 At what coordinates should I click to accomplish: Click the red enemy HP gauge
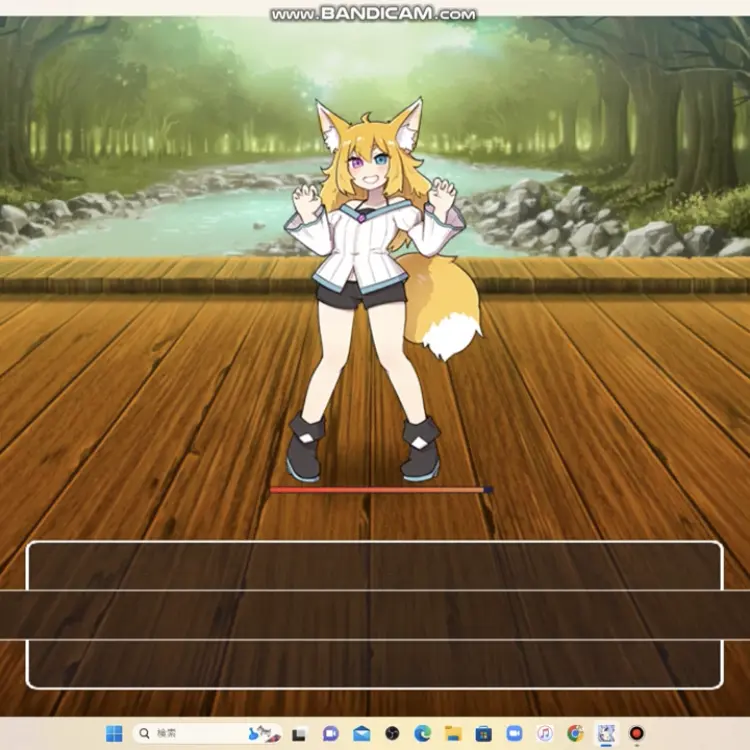point(381,490)
